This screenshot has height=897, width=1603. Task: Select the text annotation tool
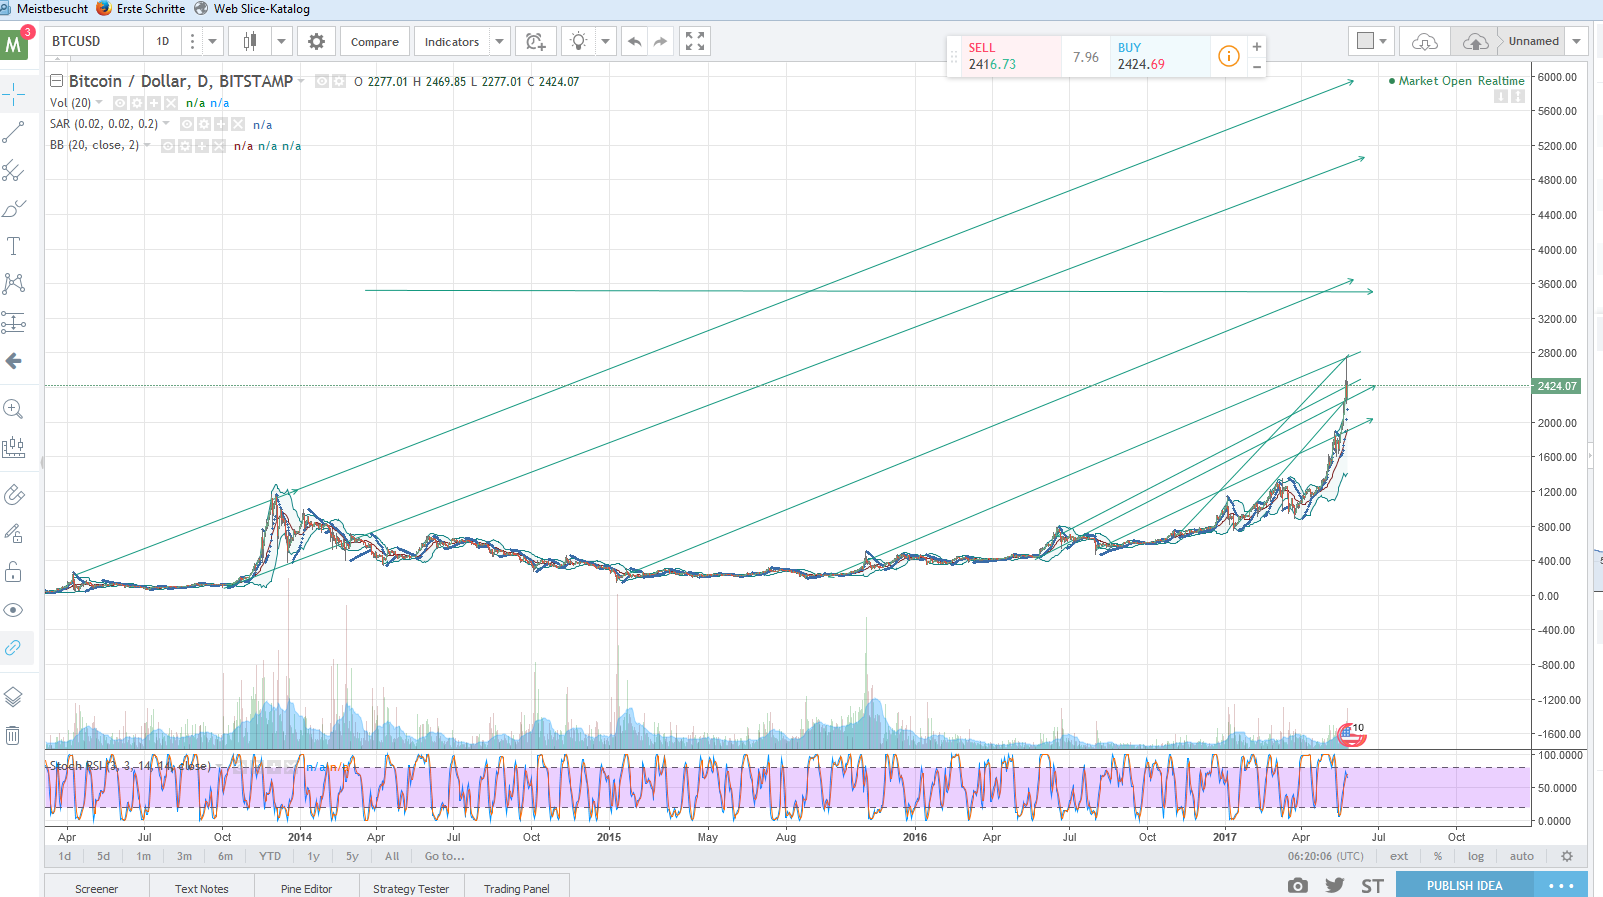pos(14,246)
